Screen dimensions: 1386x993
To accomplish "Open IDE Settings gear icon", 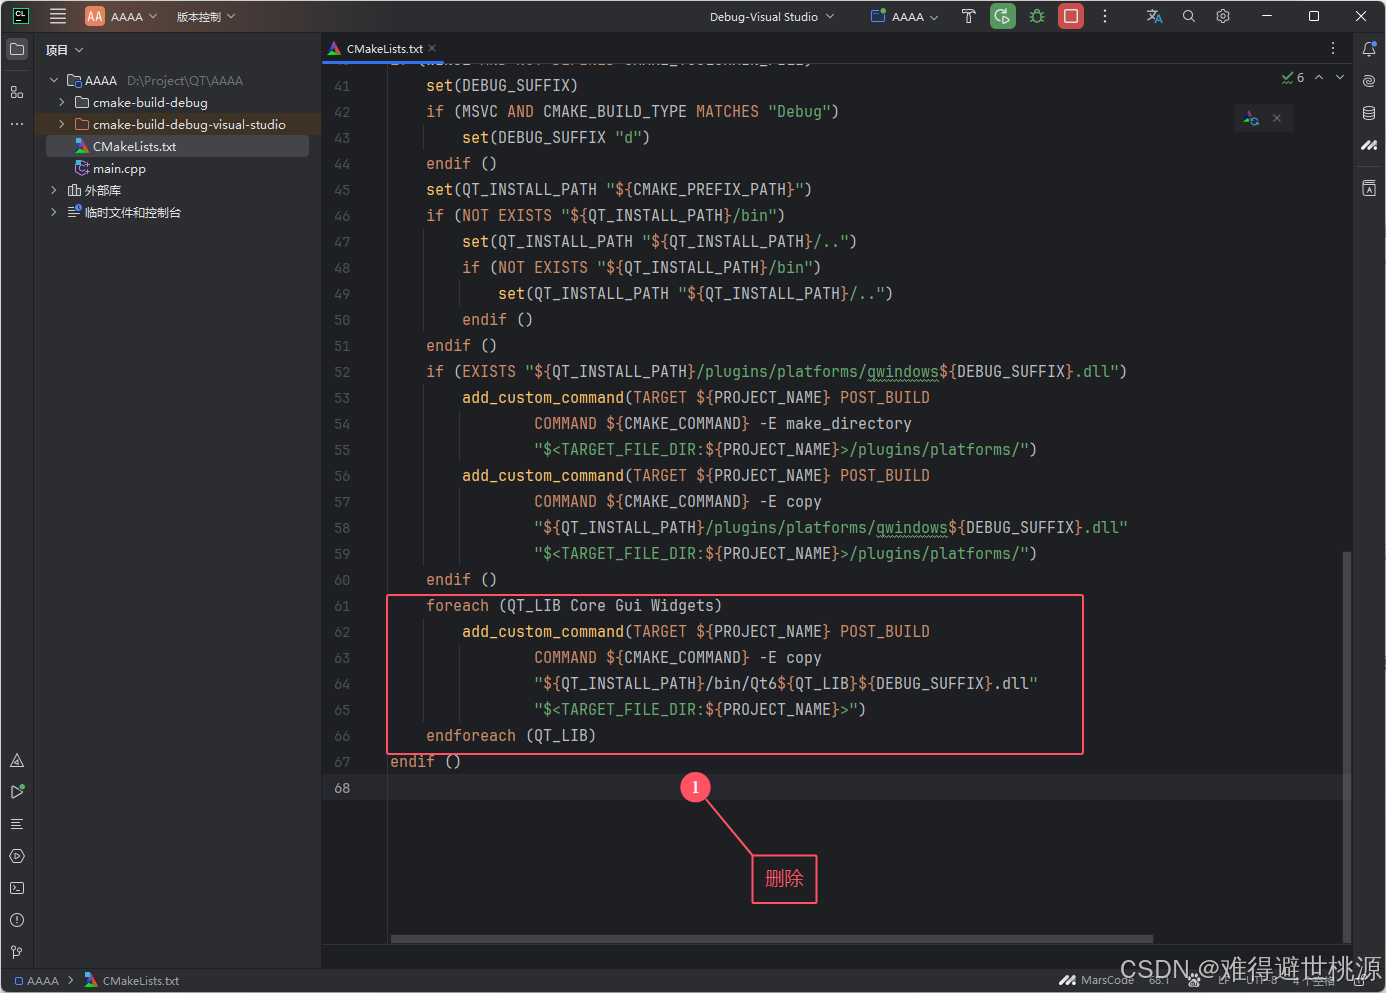I will (1223, 16).
